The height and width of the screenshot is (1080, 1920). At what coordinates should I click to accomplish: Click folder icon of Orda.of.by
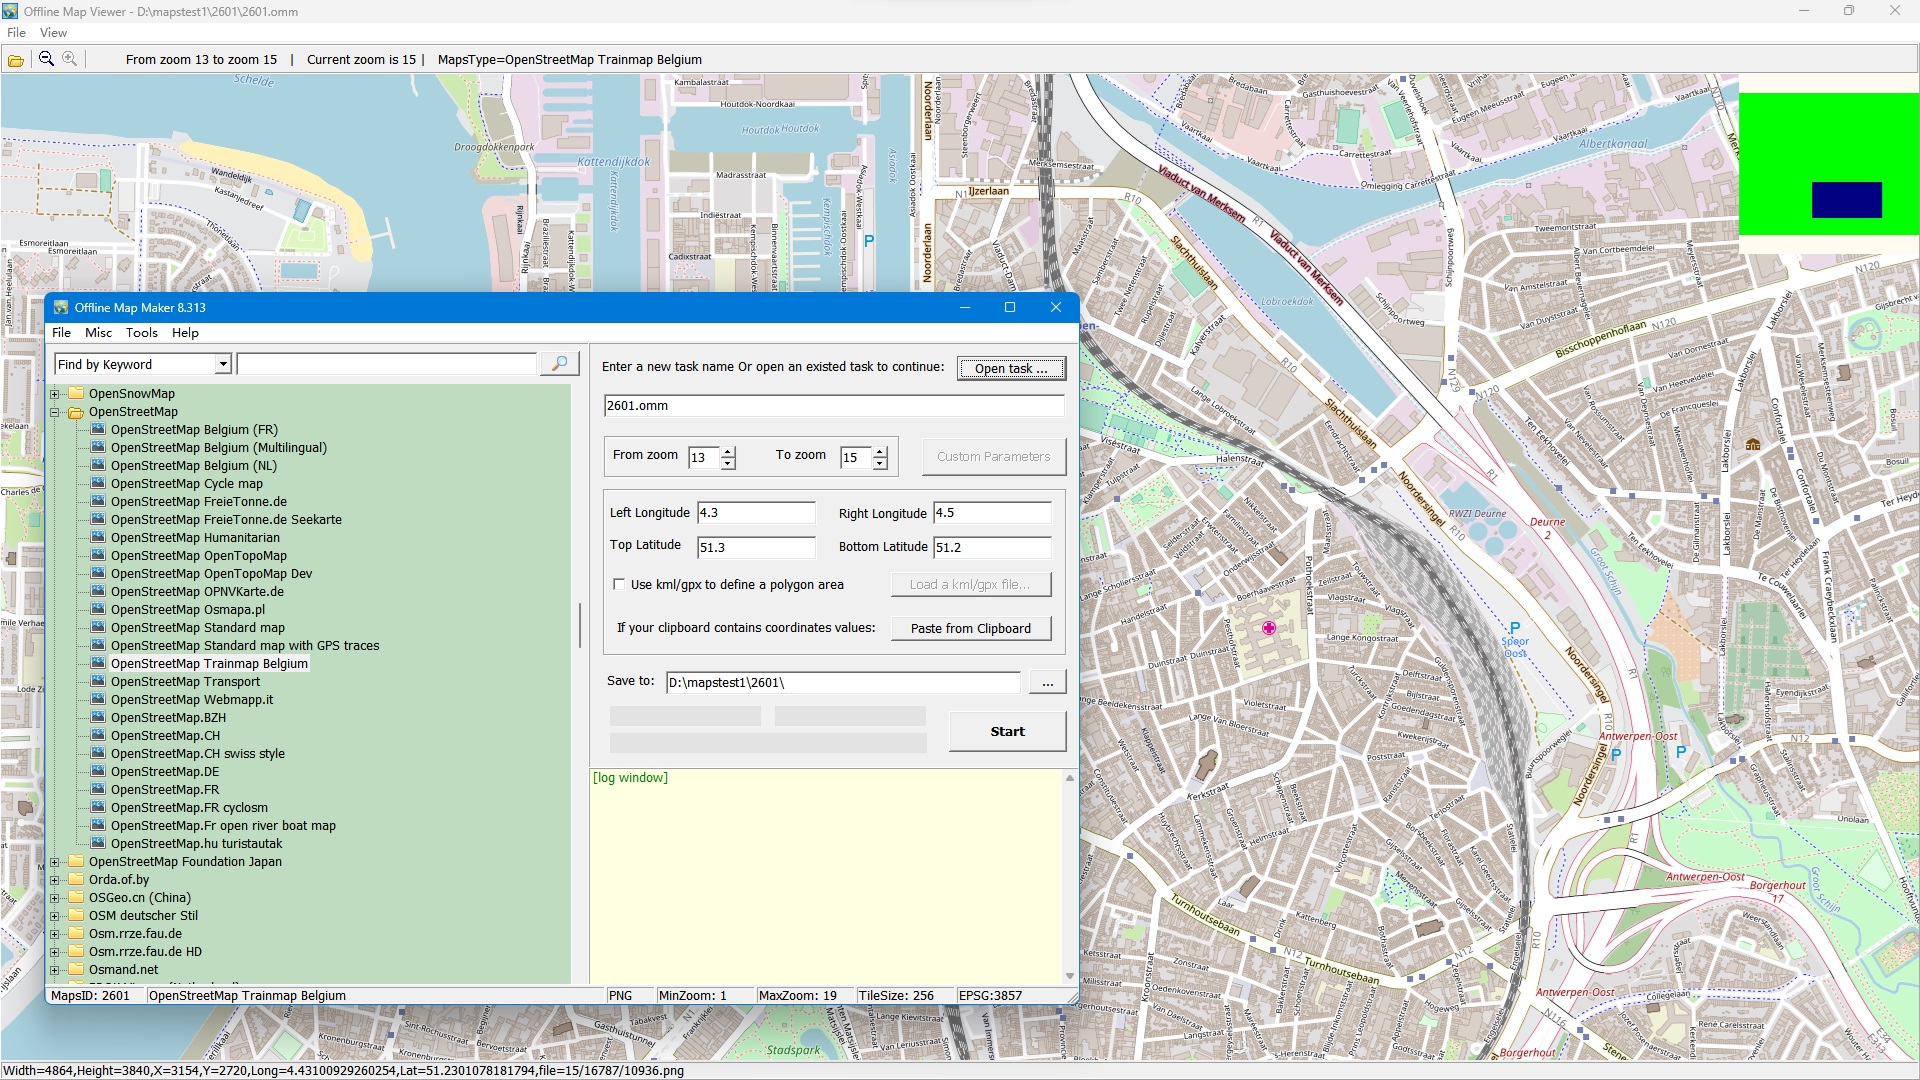tap(76, 880)
